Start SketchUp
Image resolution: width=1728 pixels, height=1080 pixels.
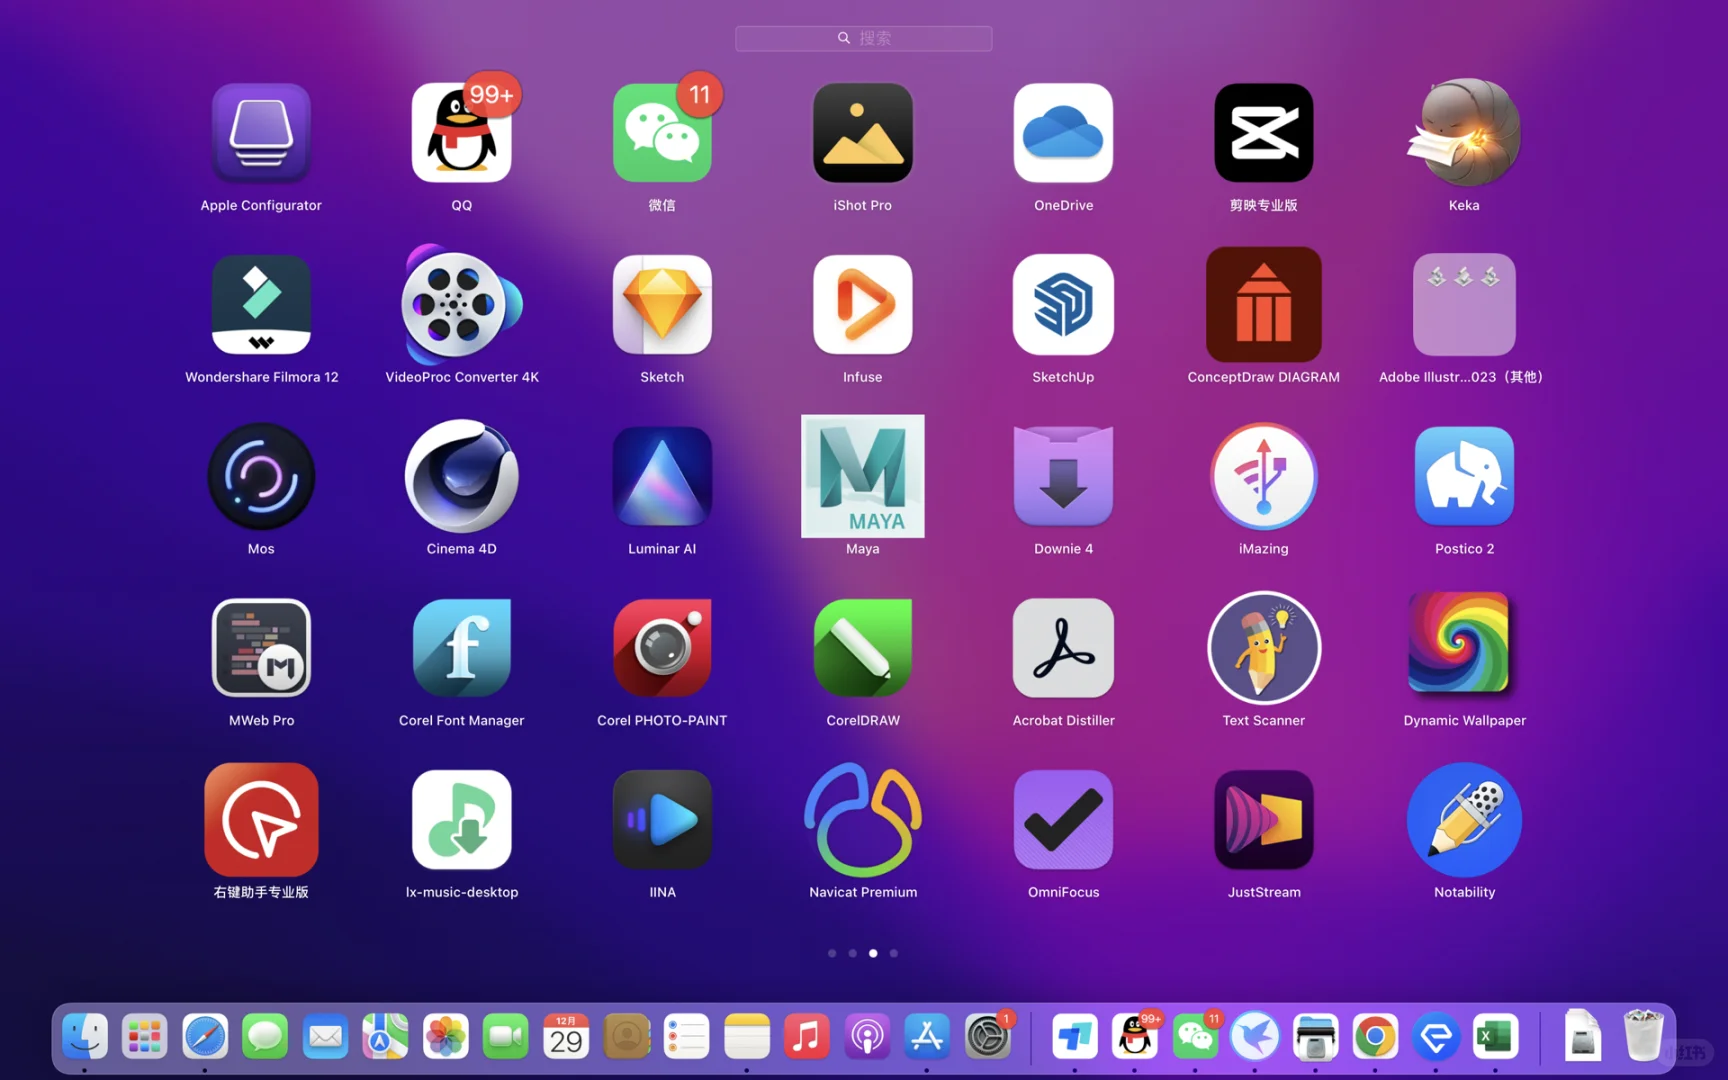click(1062, 305)
